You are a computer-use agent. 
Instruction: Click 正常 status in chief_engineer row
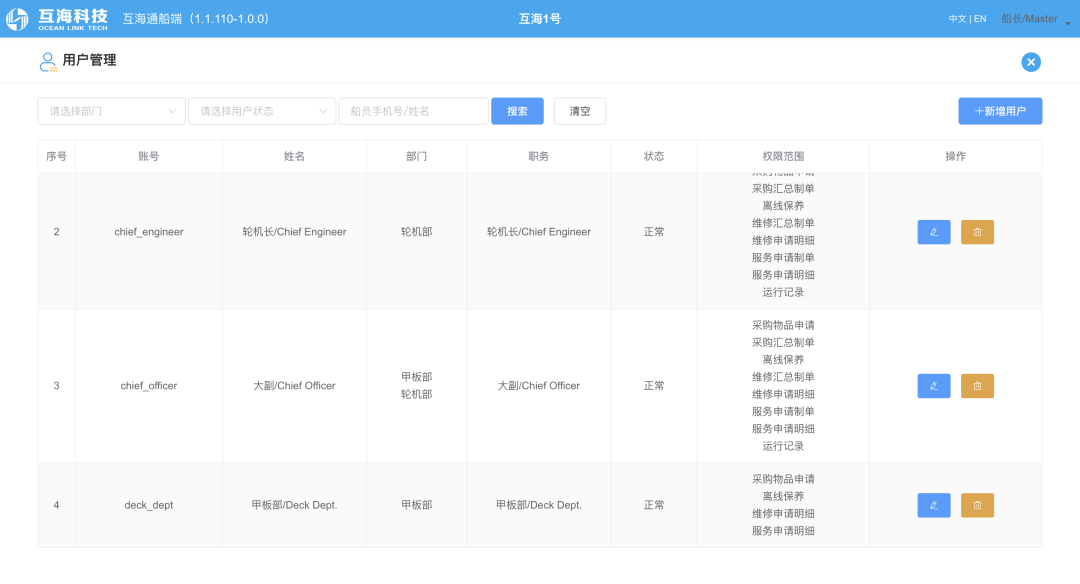click(x=654, y=232)
